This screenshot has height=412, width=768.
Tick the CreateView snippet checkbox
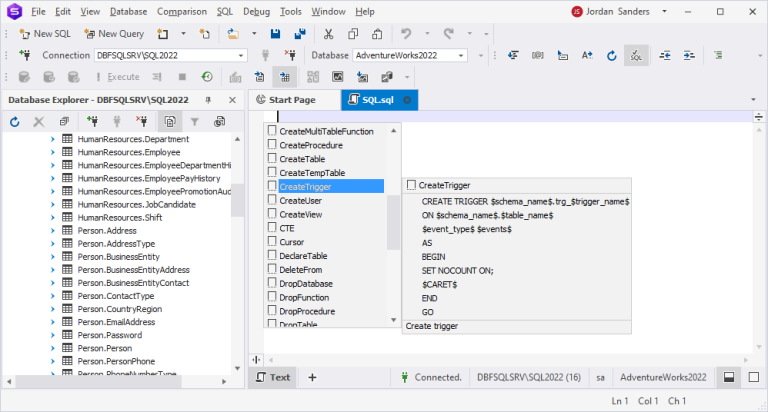click(x=272, y=214)
